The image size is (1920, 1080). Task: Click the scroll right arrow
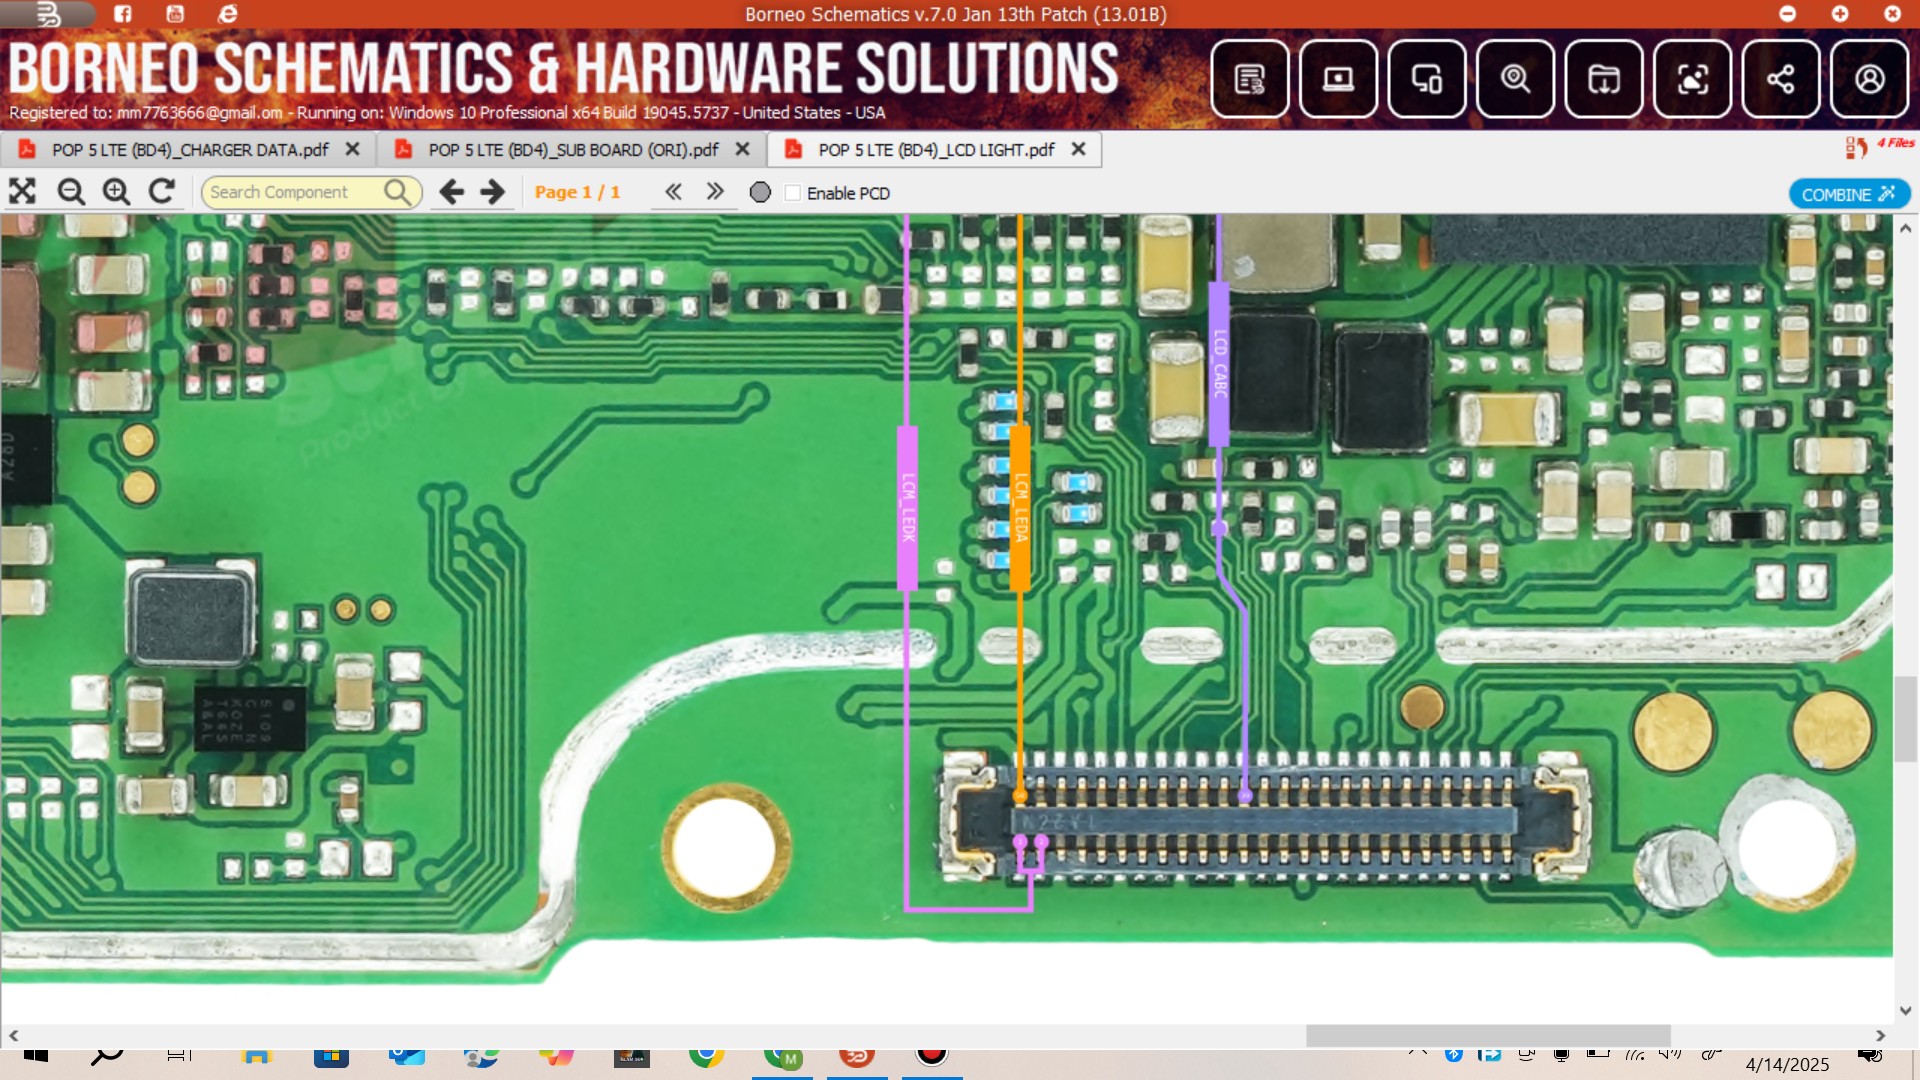(x=1880, y=1036)
